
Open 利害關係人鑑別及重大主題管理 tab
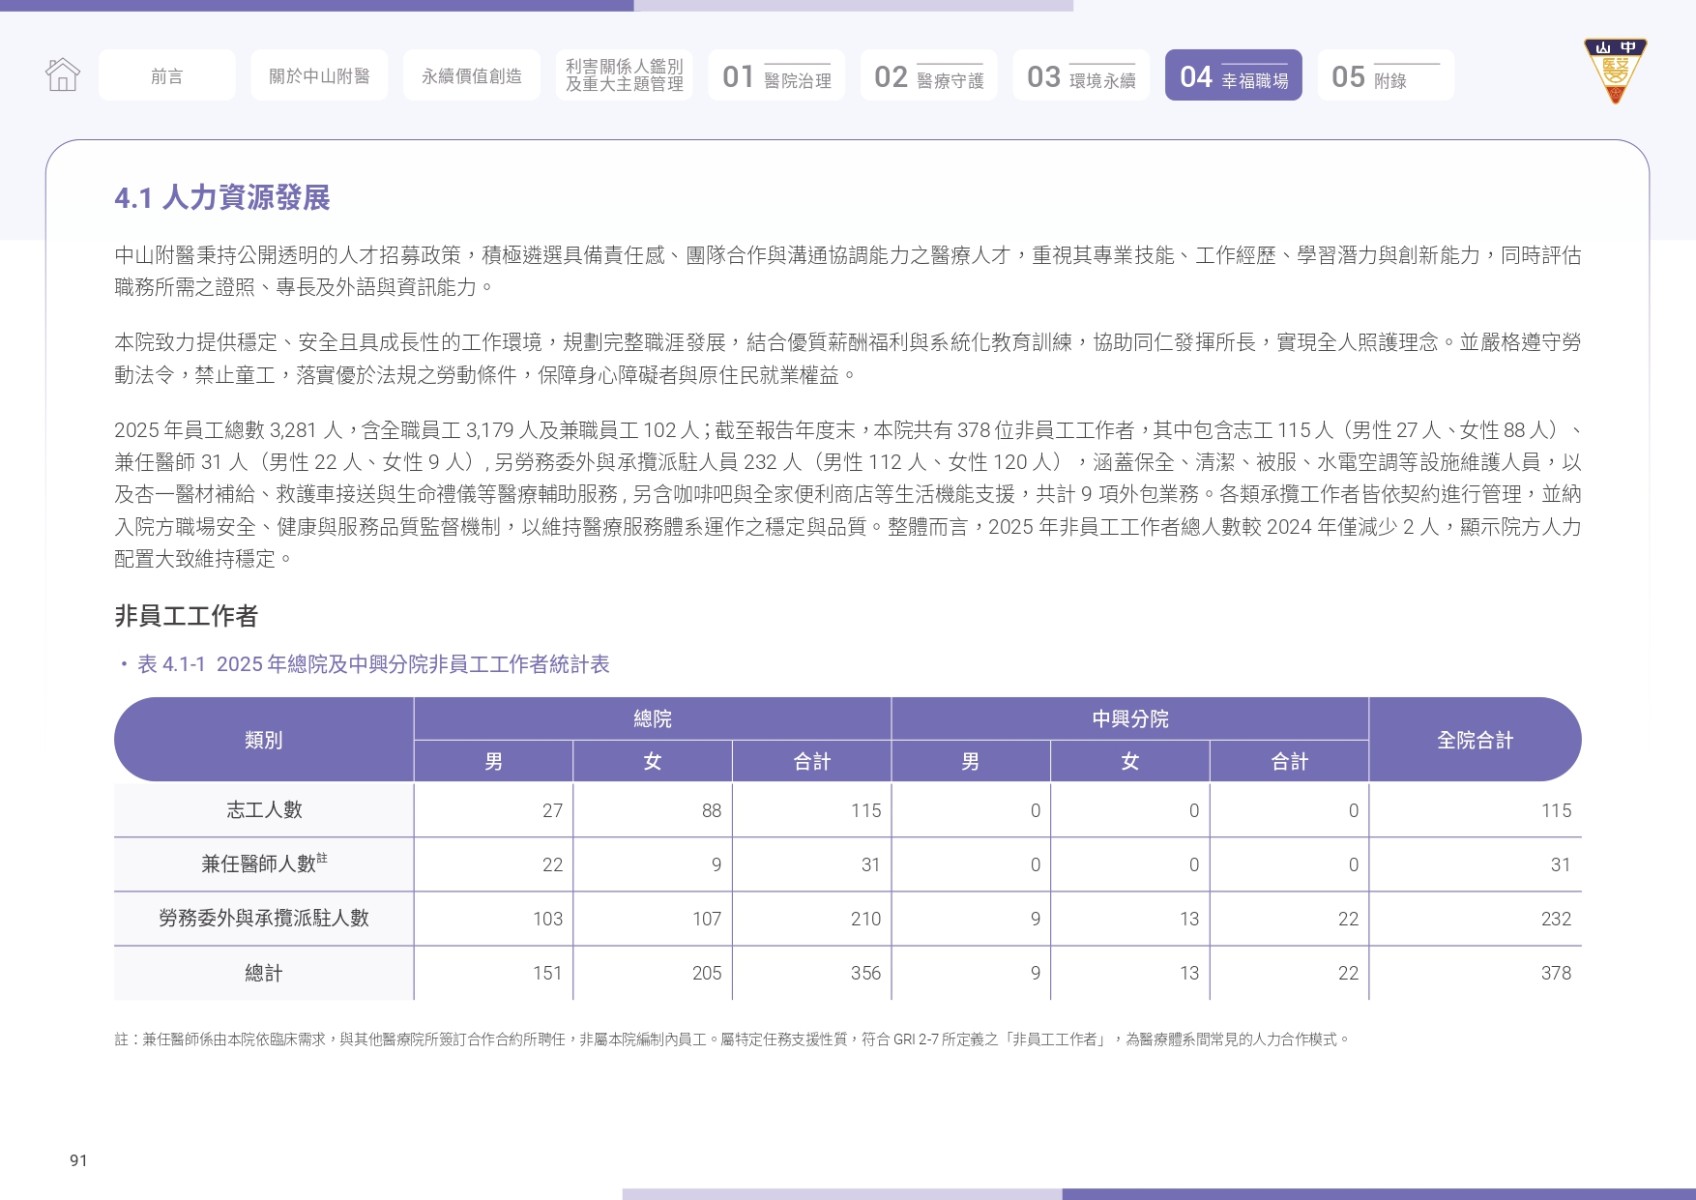tap(624, 75)
